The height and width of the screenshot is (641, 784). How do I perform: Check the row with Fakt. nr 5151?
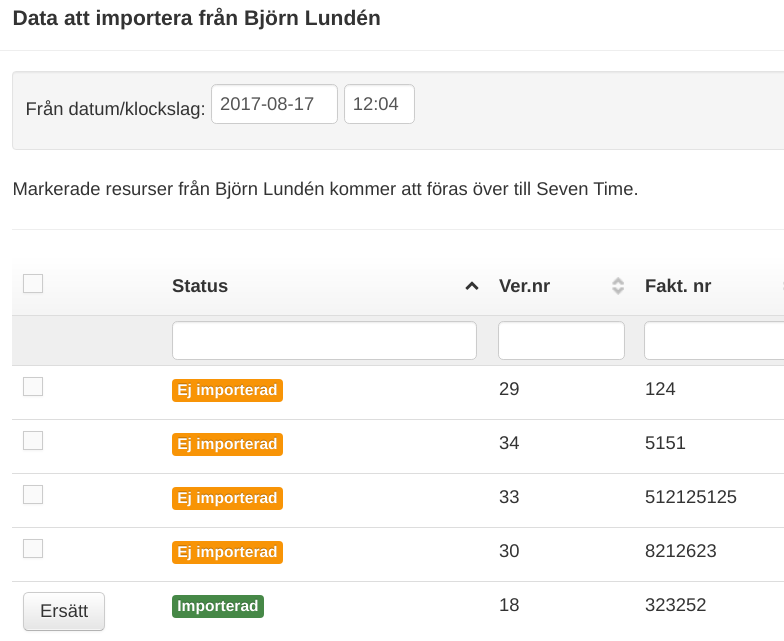point(33,440)
